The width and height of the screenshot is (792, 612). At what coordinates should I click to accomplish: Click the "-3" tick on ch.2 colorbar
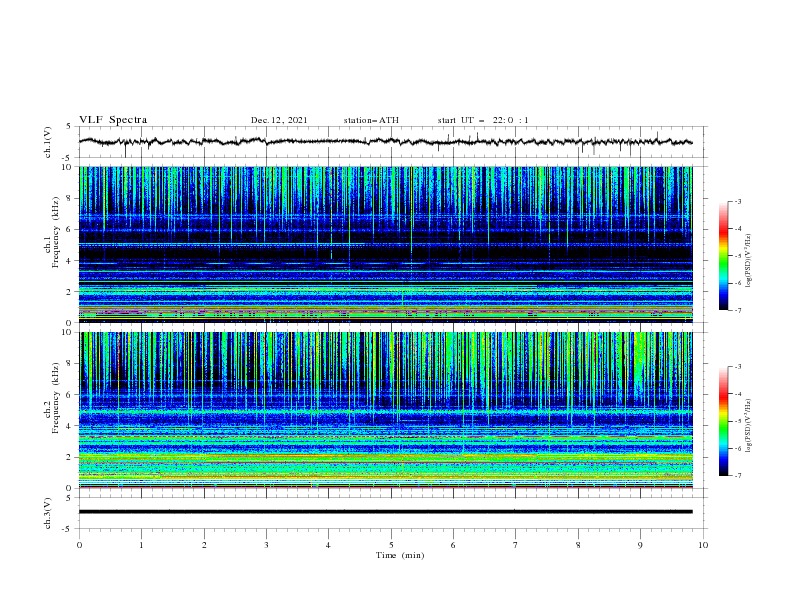(737, 367)
